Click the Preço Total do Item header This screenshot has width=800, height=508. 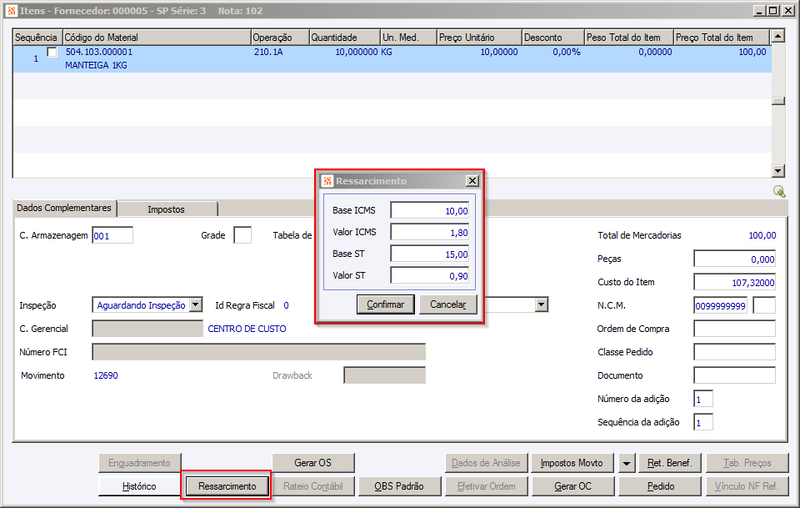pos(721,37)
